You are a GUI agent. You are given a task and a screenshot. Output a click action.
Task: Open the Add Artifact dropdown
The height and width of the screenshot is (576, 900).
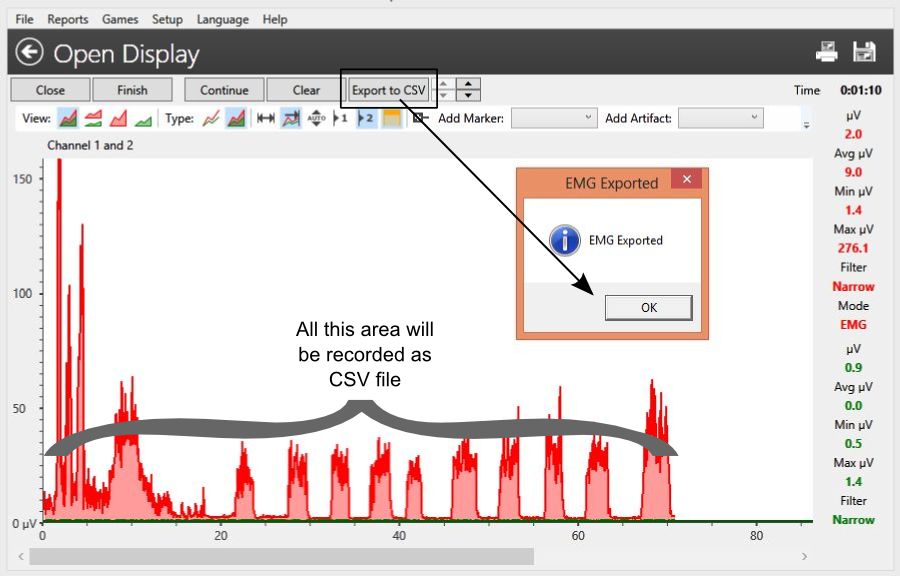(720, 118)
